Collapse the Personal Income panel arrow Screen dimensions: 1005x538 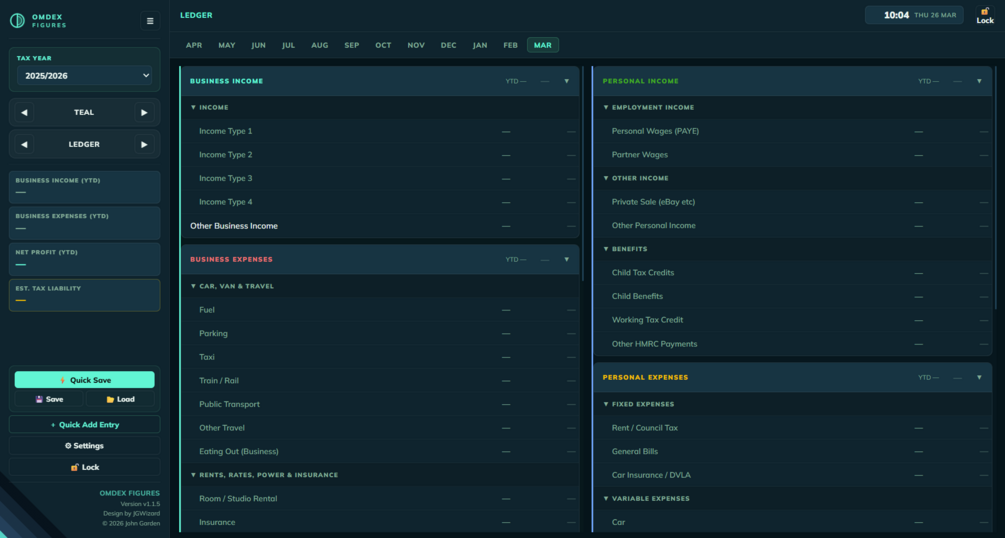pyautogui.click(x=979, y=81)
